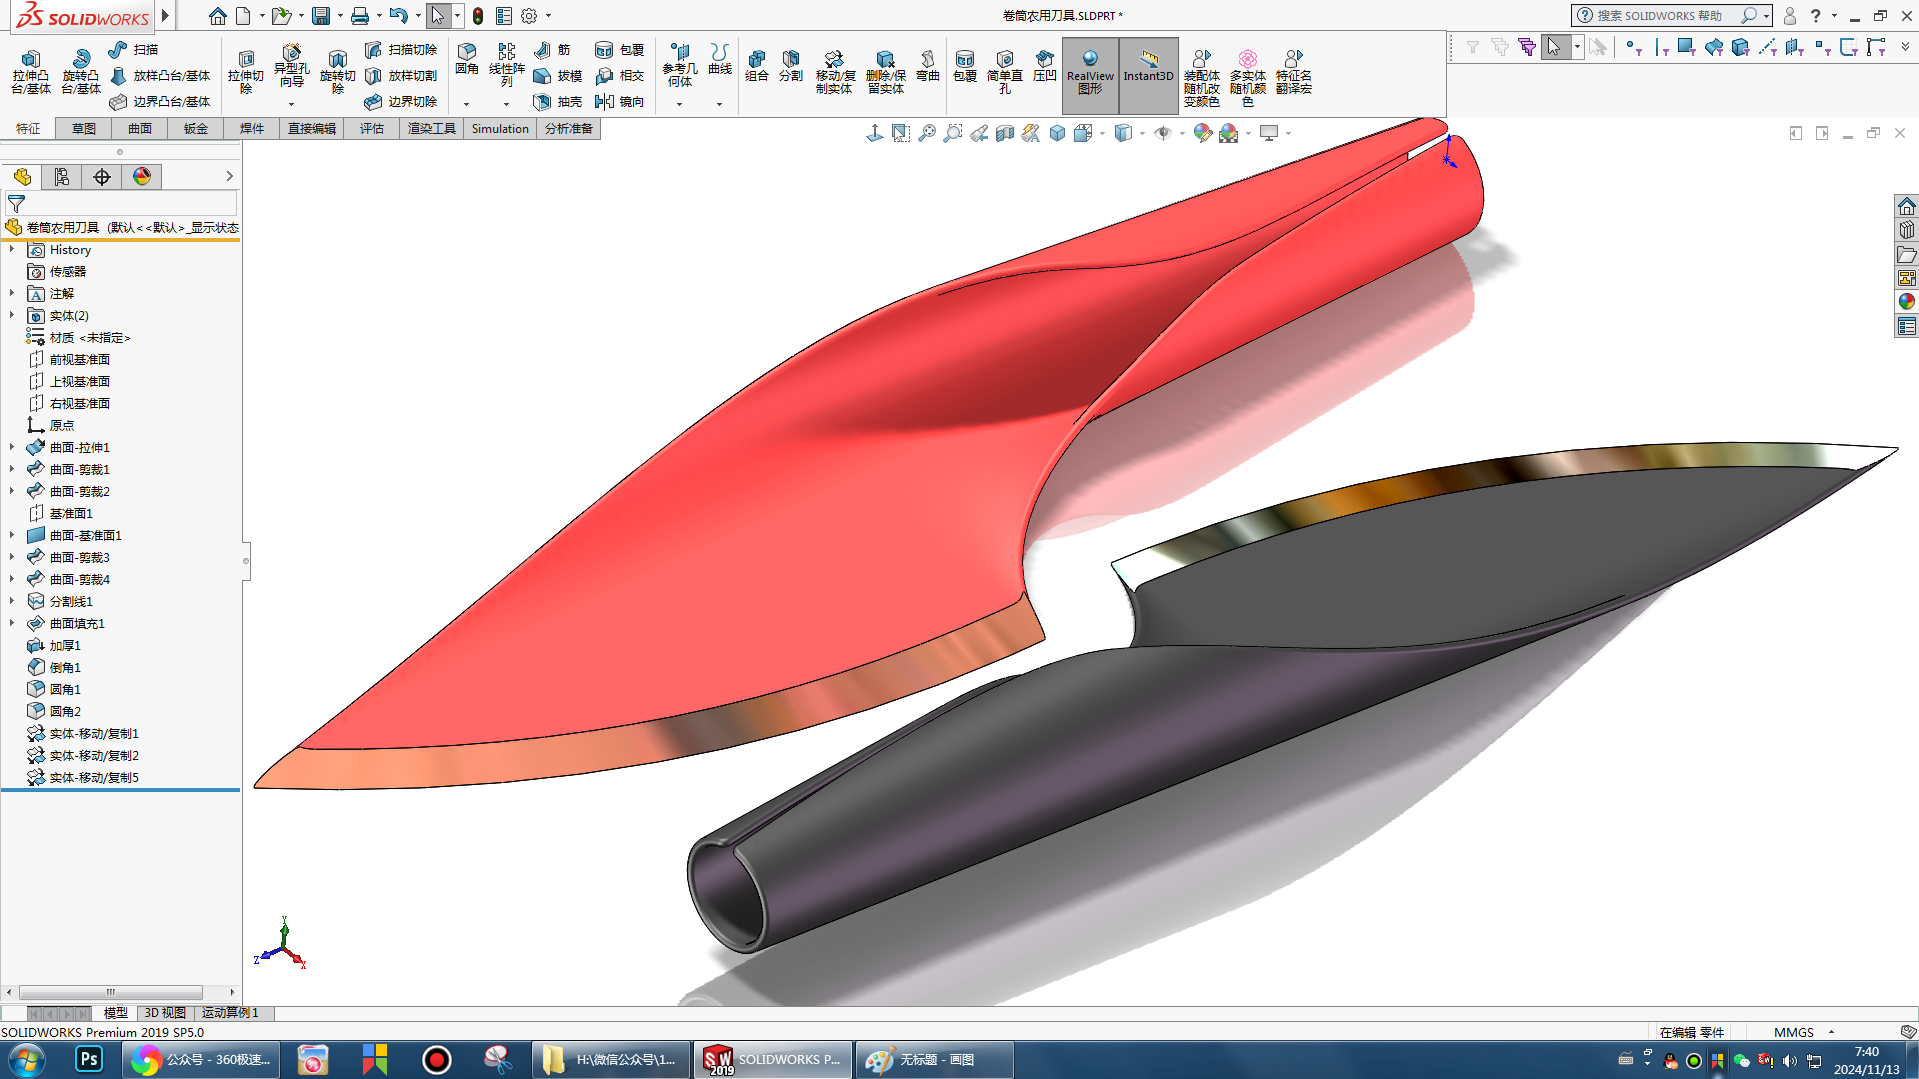The height and width of the screenshot is (1079, 1919).
Task: Expand the 曲面-基准面1 feature node
Action: 12,536
